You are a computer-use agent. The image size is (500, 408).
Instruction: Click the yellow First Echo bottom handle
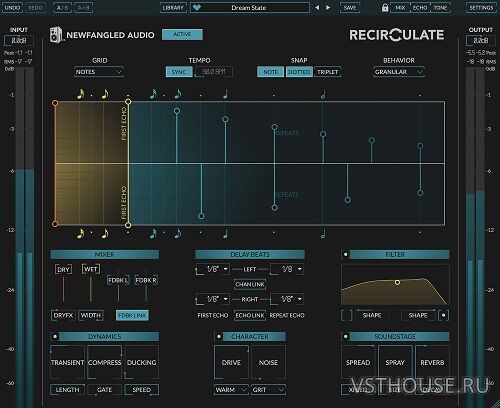coord(128,225)
